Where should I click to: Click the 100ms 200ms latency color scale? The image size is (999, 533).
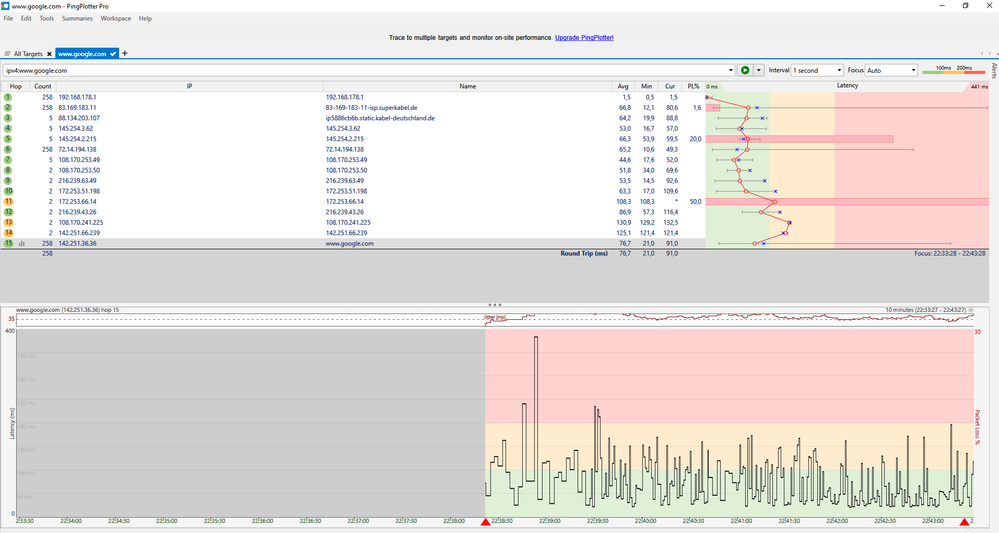pyautogui.click(x=954, y=70)
